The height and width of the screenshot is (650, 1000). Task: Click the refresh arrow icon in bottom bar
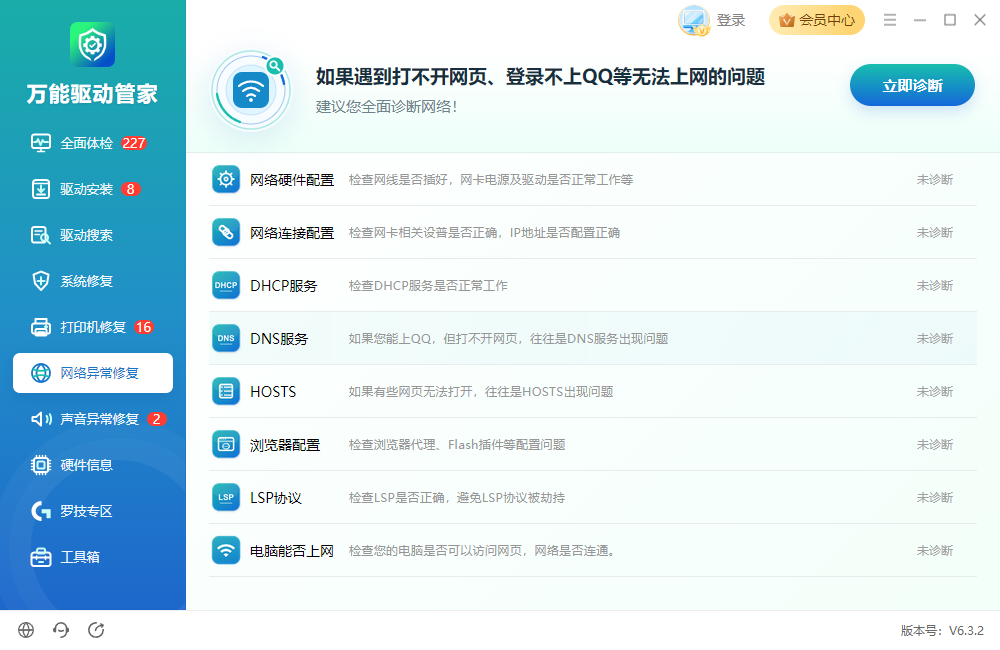point(96,630)
